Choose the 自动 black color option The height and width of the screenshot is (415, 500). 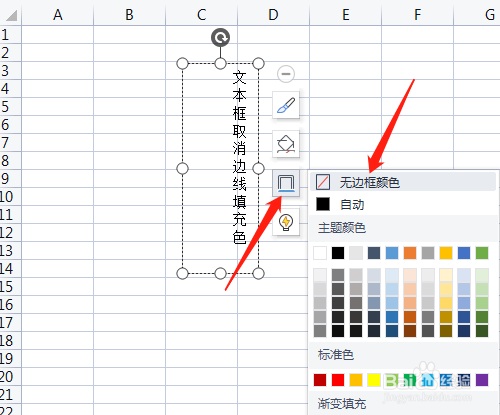coord(403,204)
